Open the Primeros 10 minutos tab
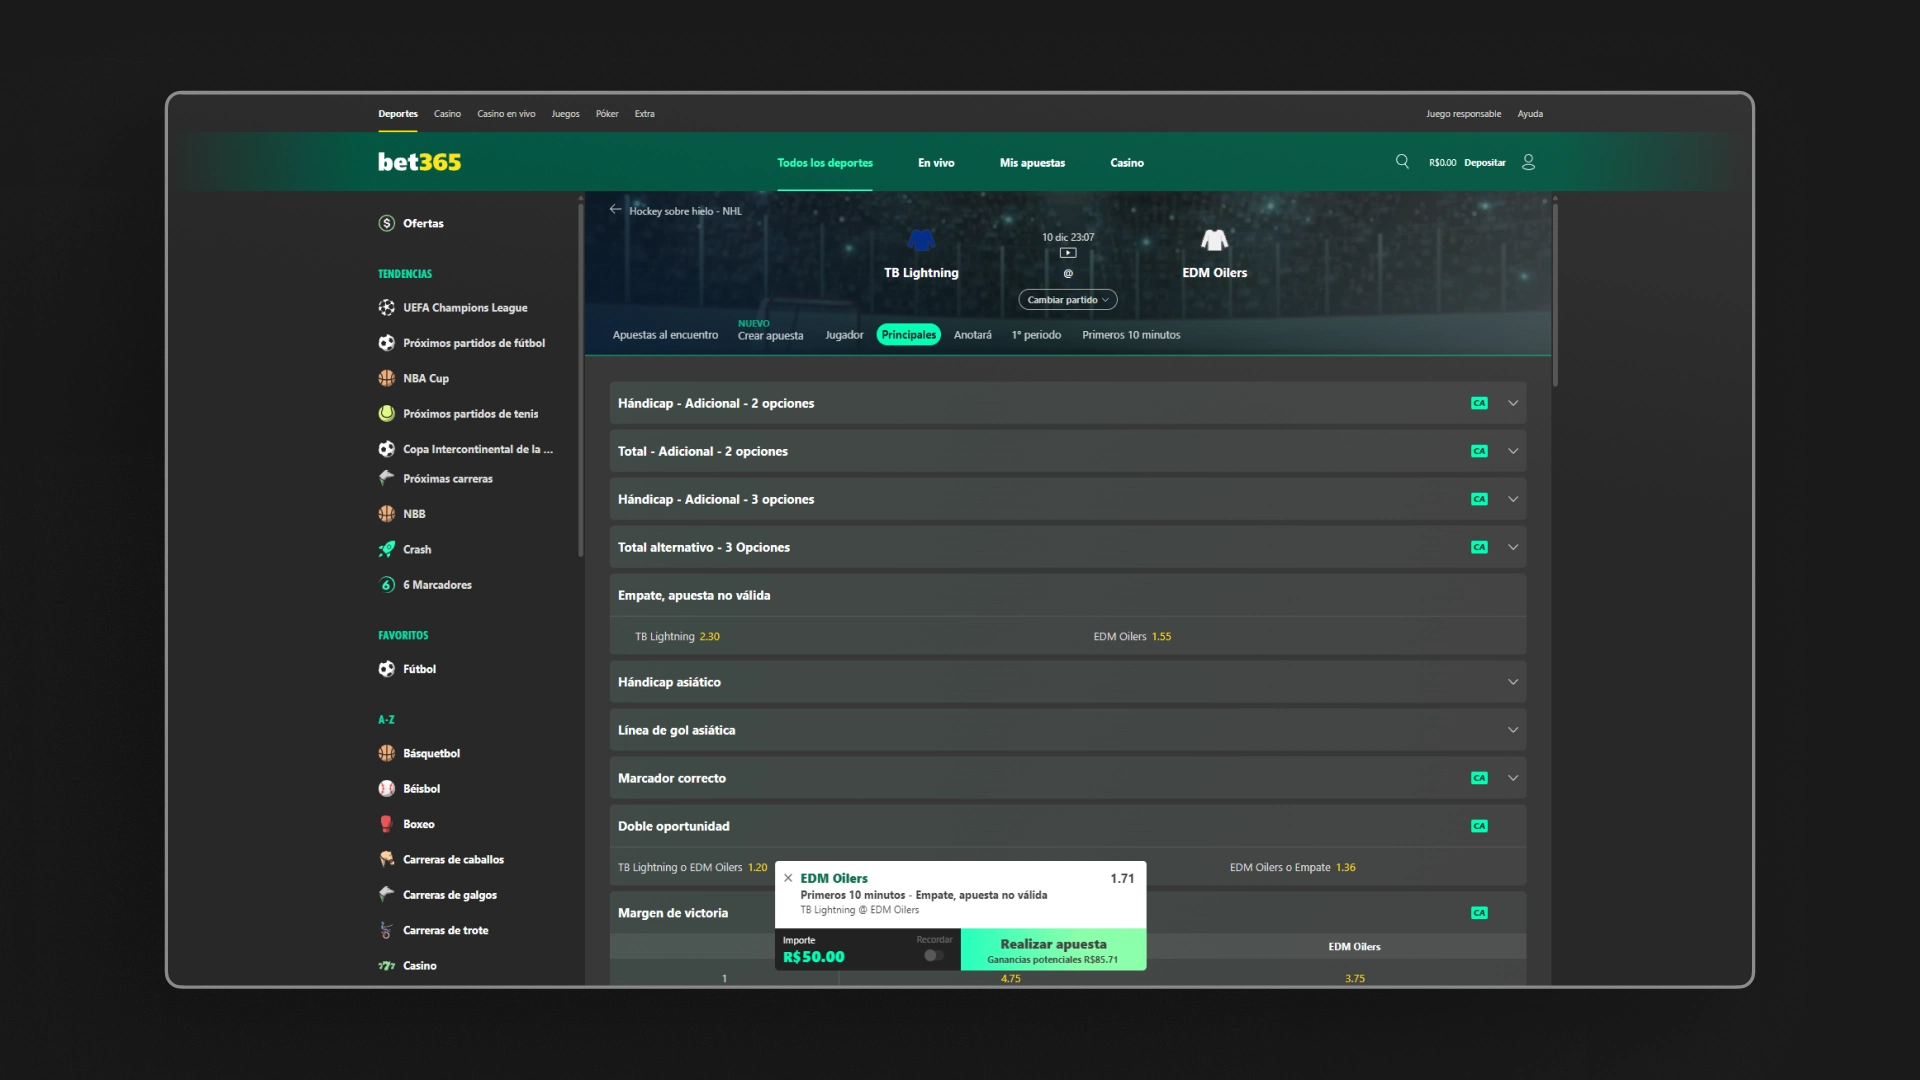Screen dimensions: 1920x1080 1131,335
